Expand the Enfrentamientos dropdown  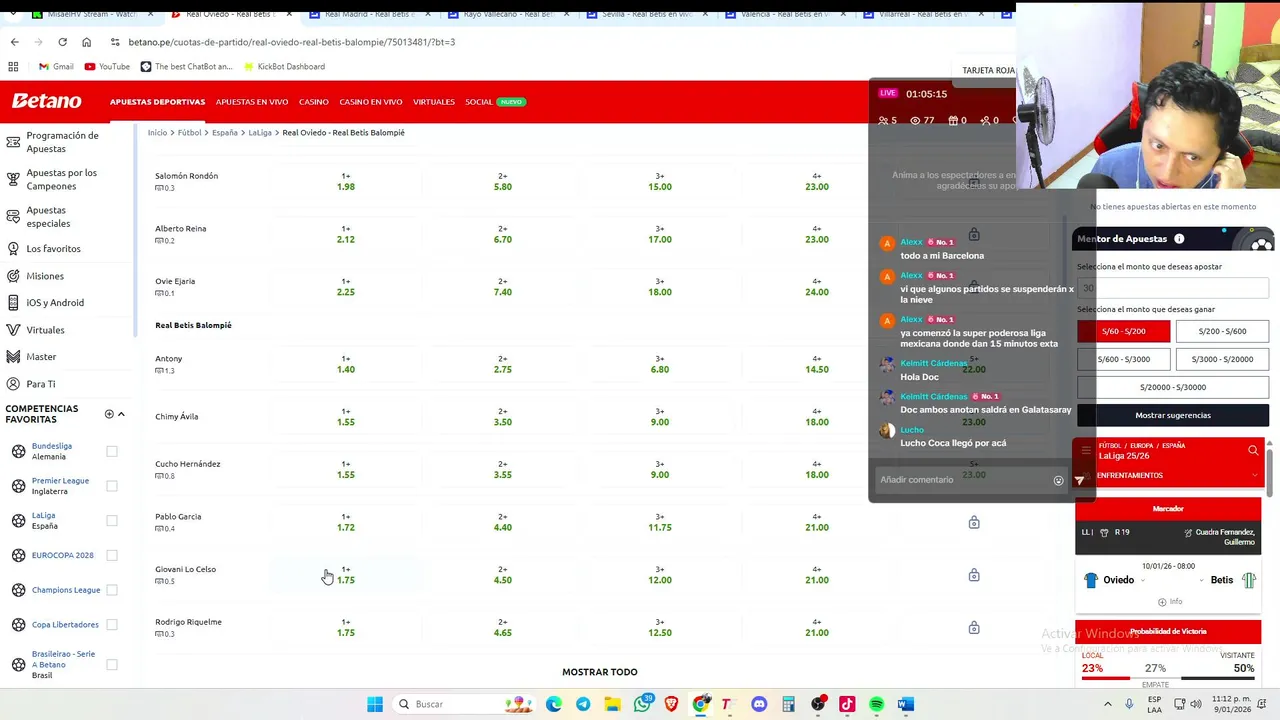coord(1253,476)
